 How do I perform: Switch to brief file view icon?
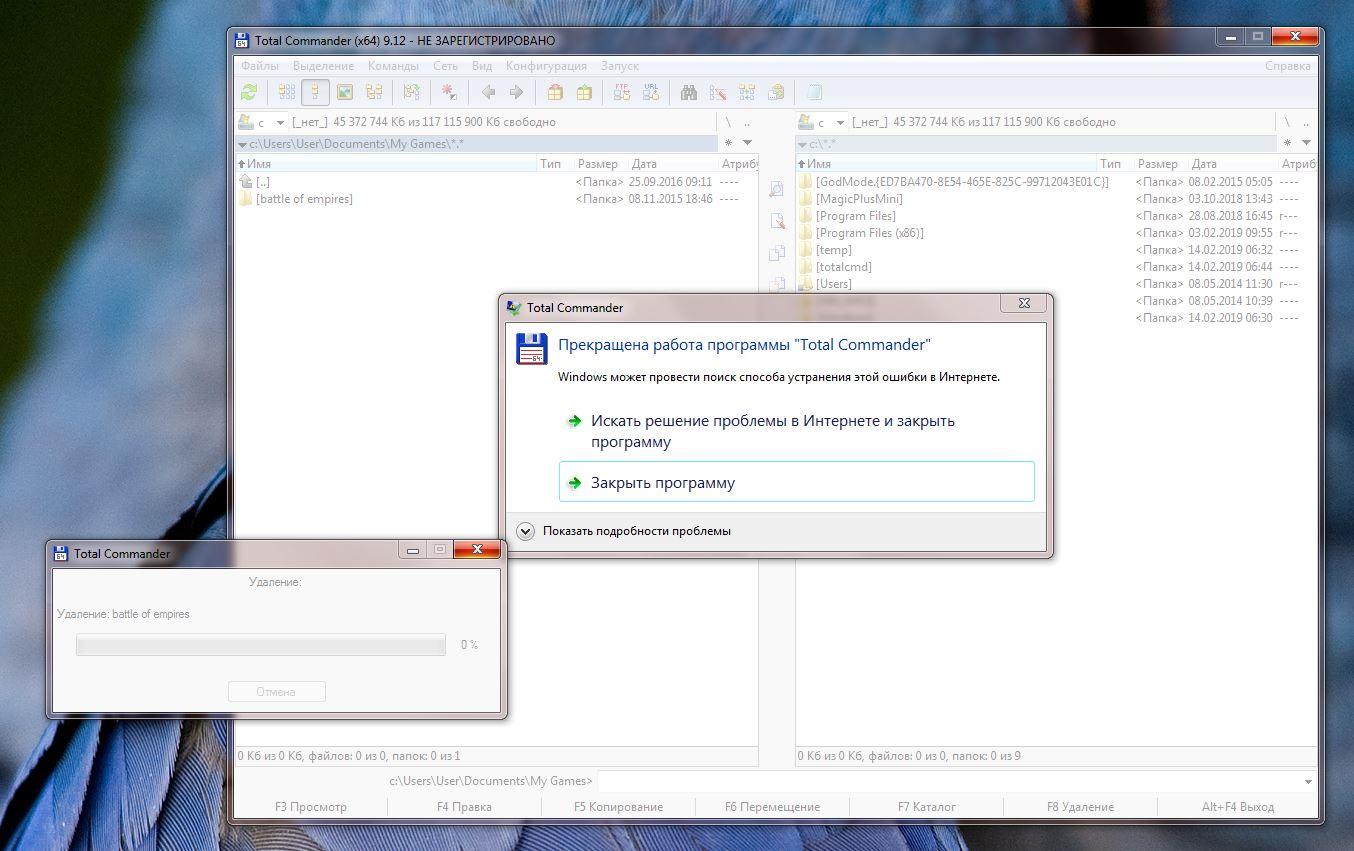coord(287,92)
